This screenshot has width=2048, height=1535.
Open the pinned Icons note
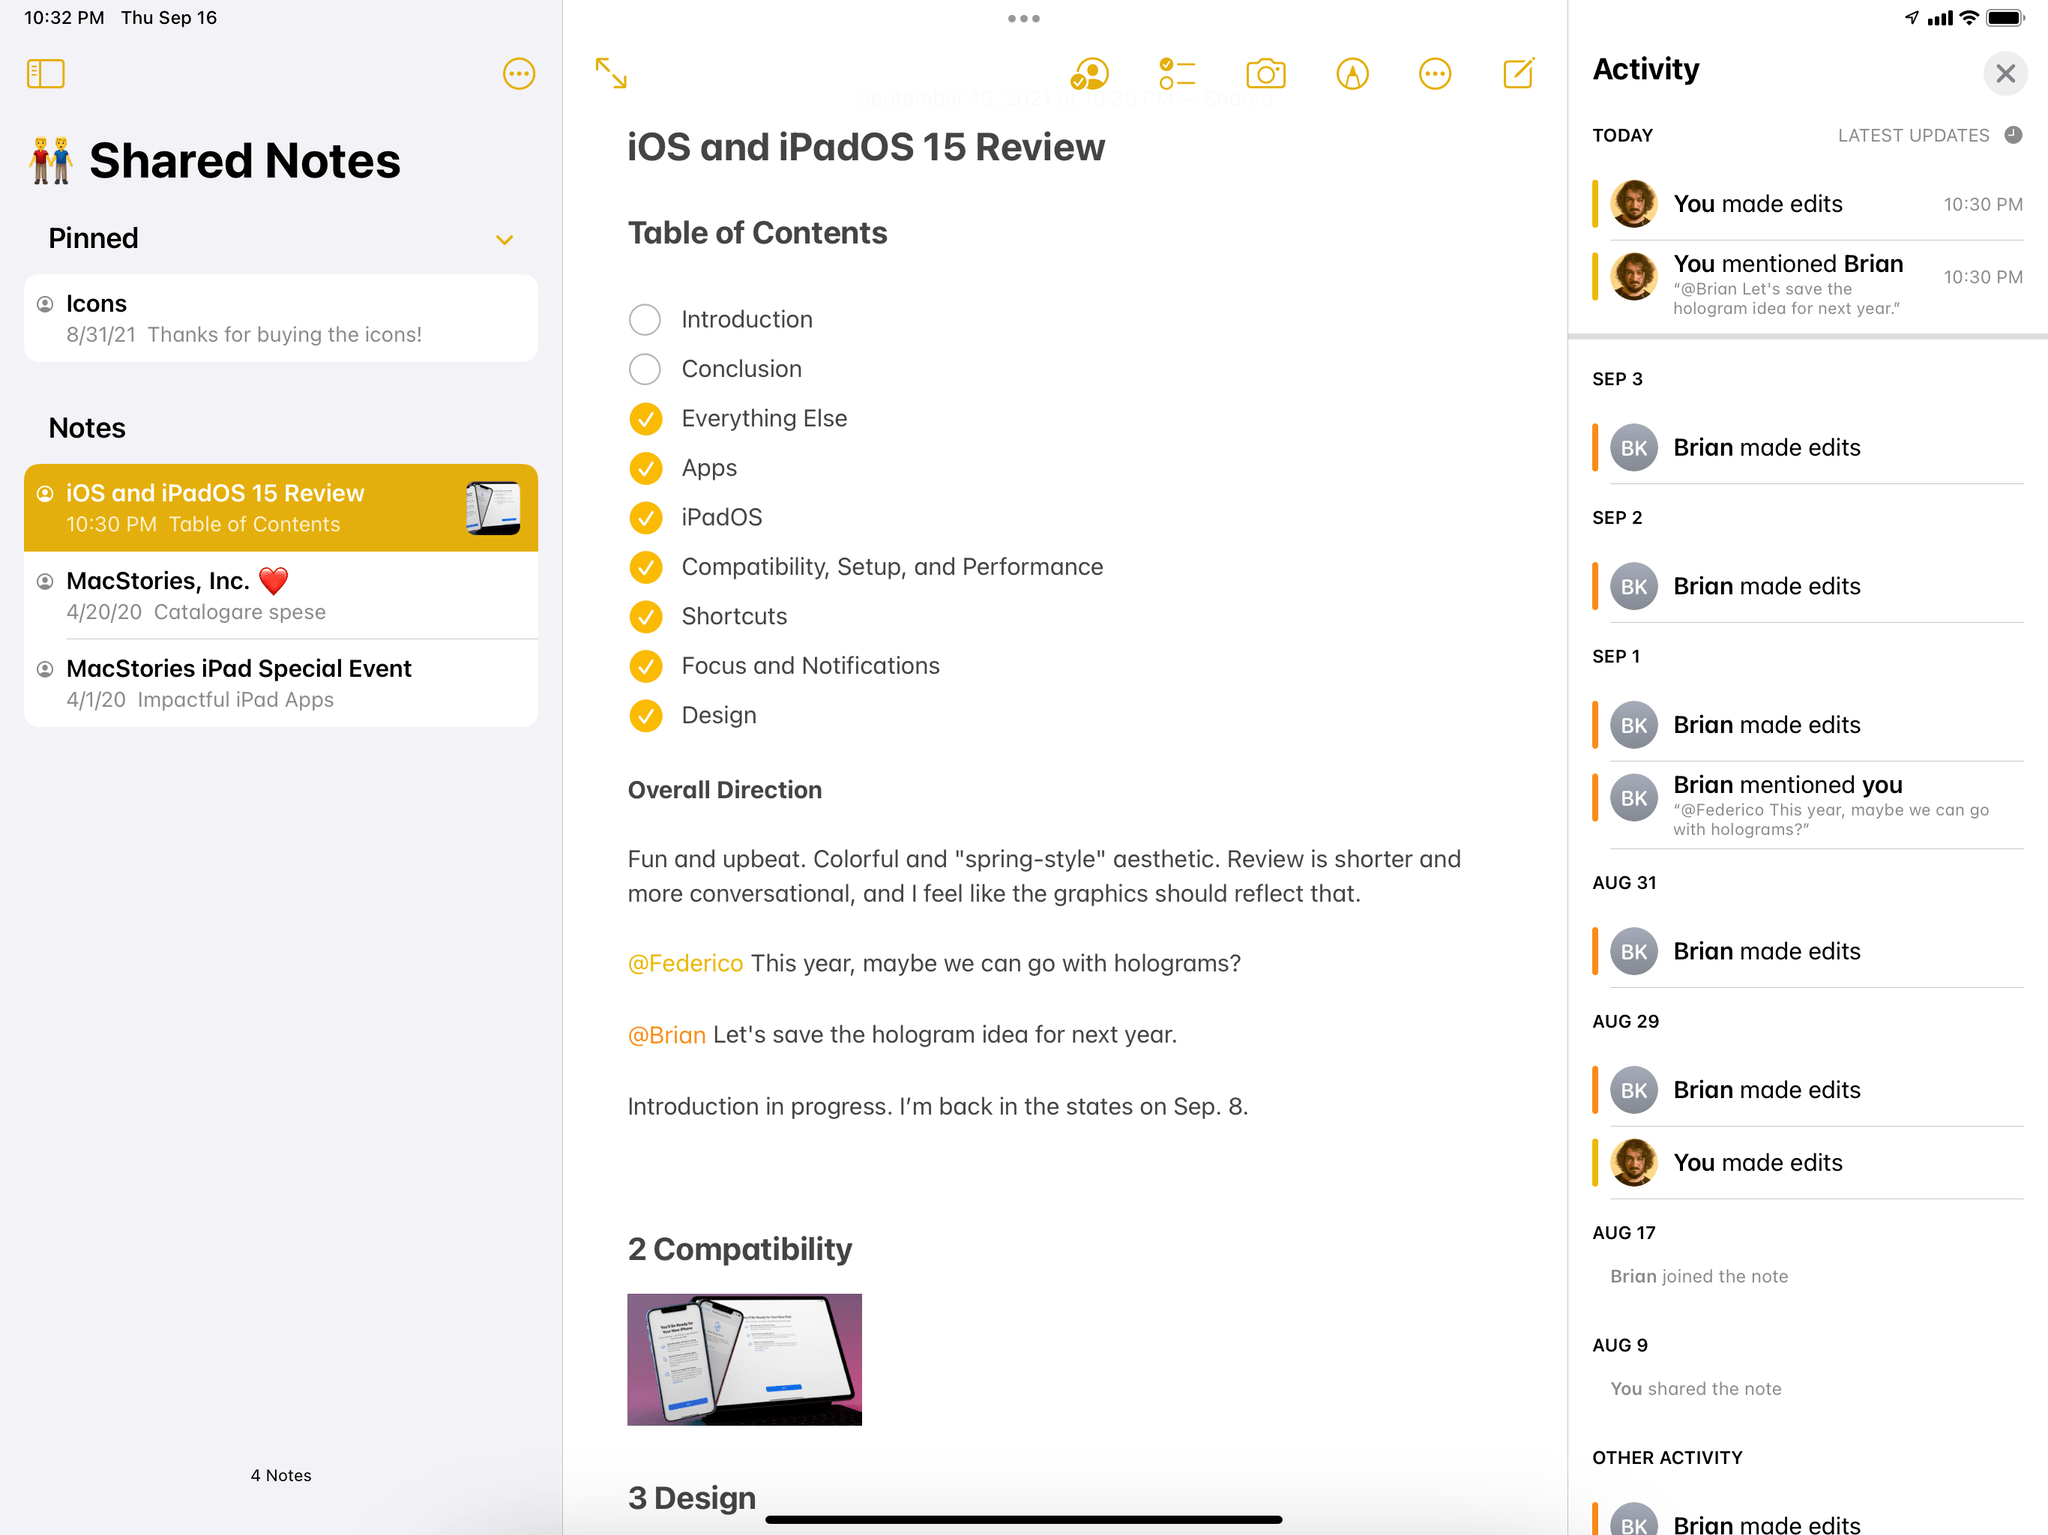click(281, 318)
